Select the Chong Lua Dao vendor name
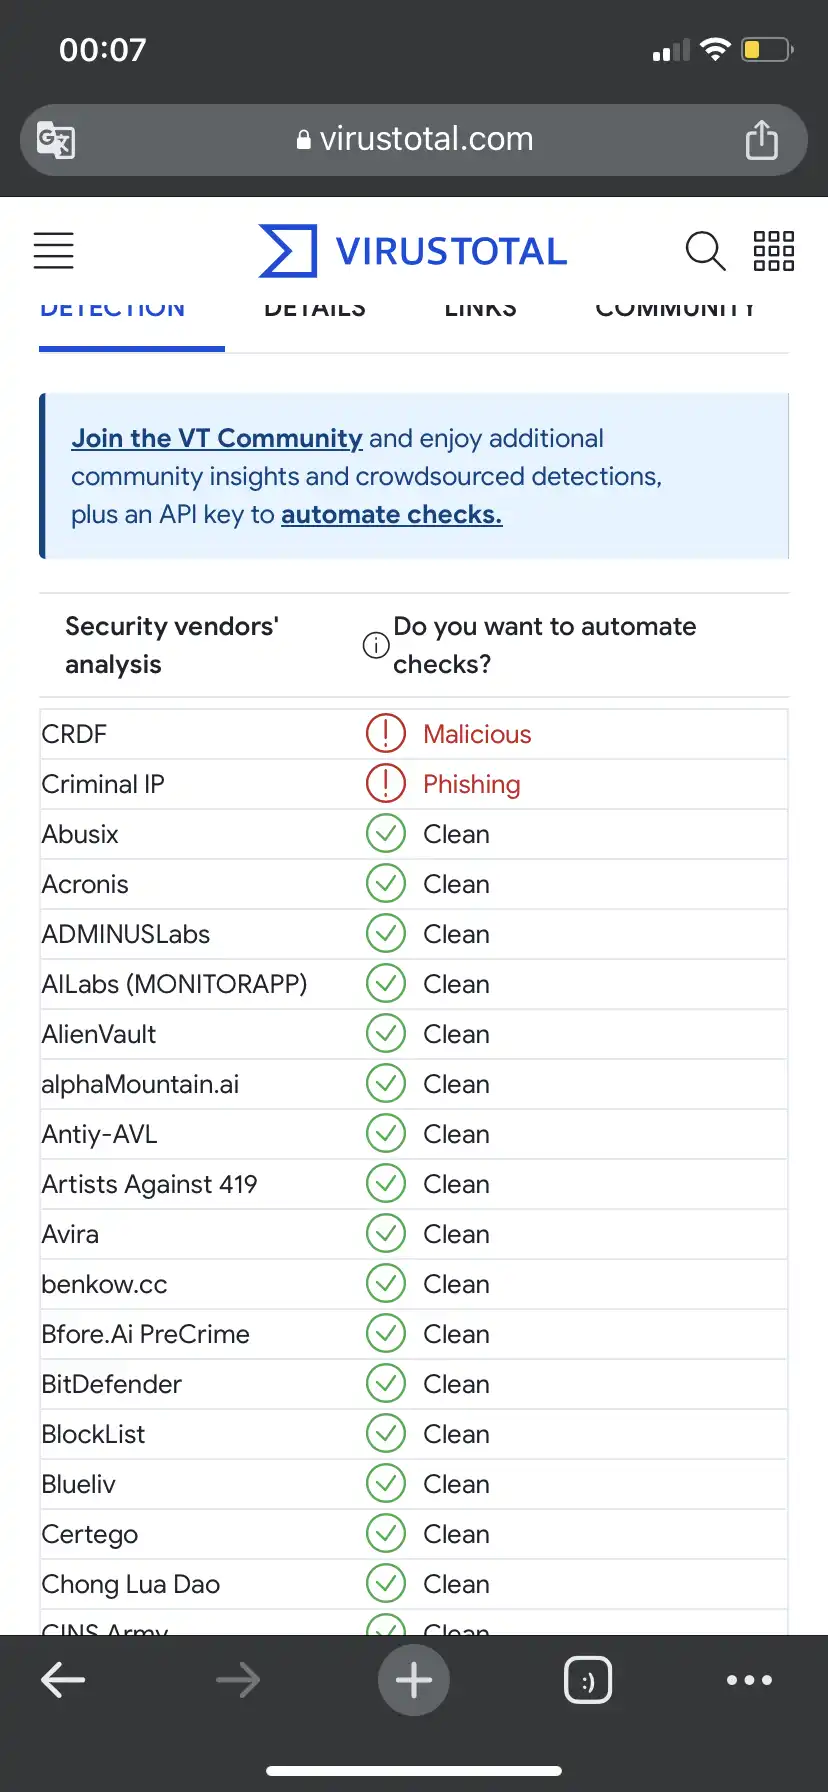This screenshot has height=1792, width=828. [x=130, y=1584]
